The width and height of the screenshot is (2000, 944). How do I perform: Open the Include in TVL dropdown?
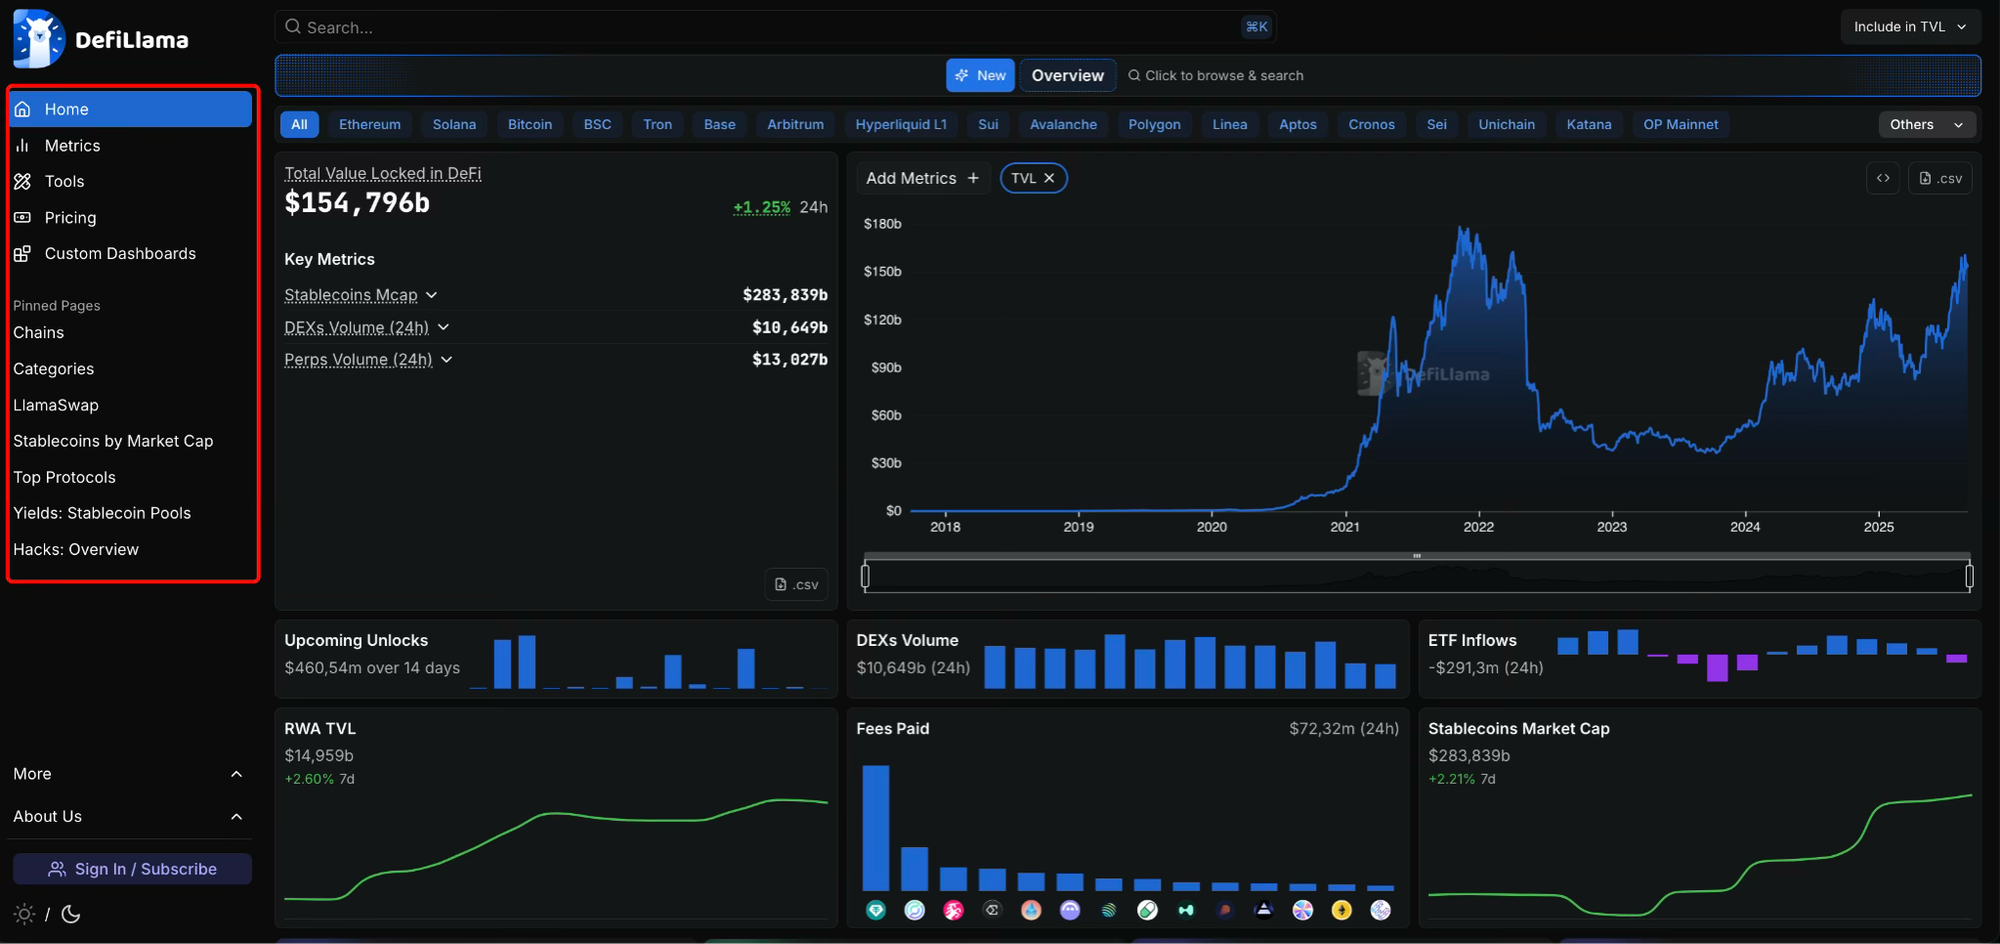(x=1909, y=27)
